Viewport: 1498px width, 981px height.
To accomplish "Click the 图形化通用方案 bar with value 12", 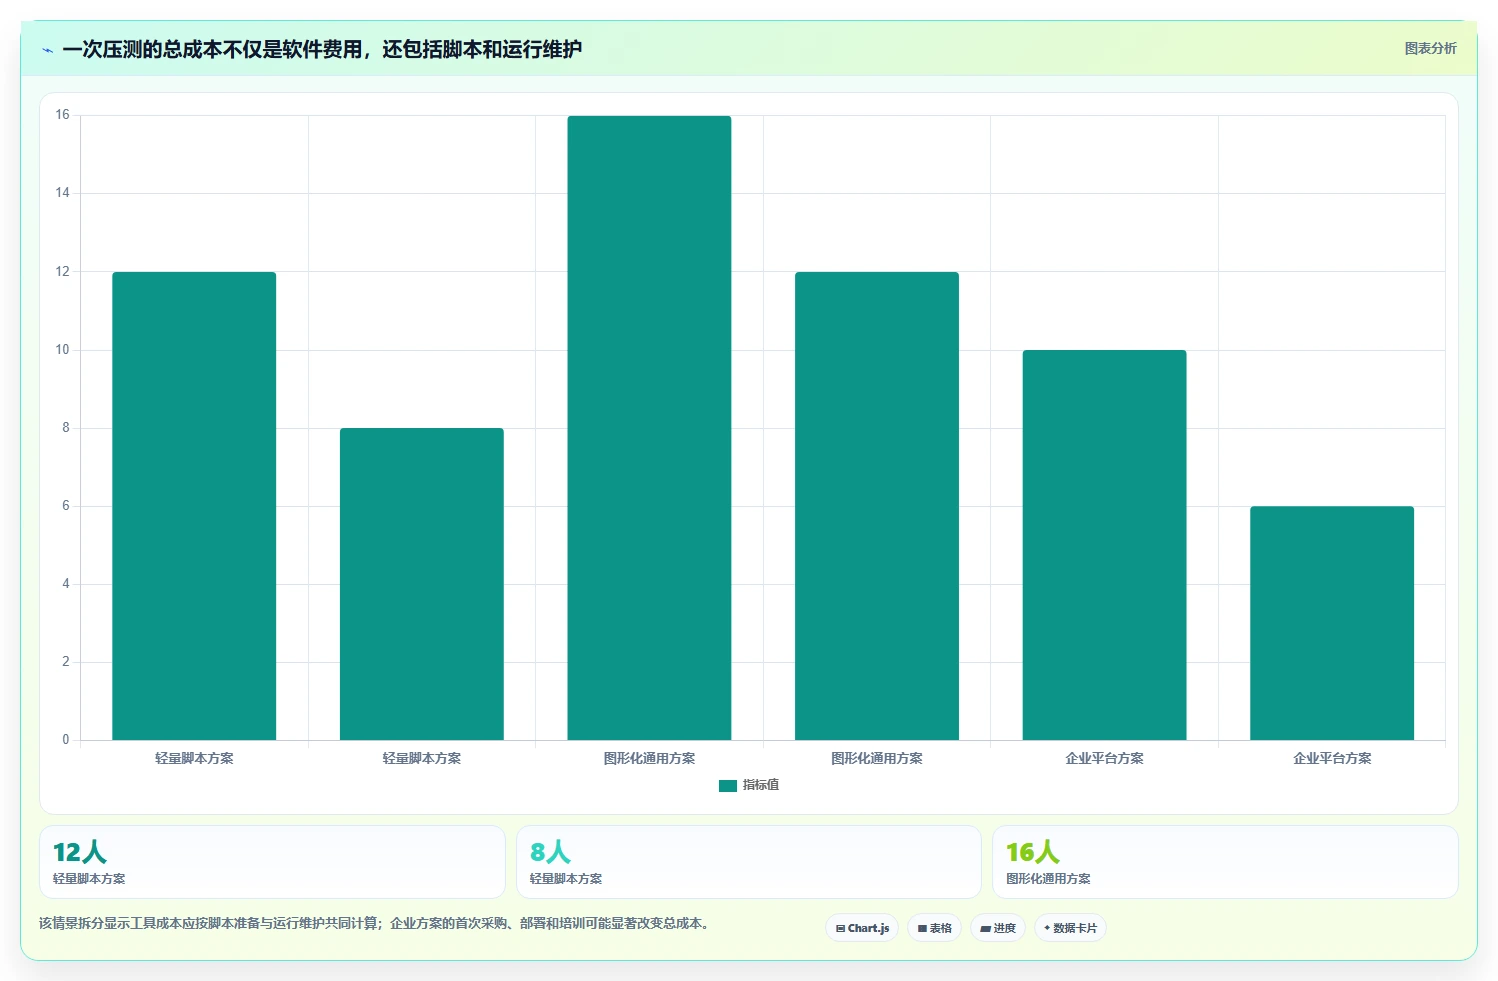I will [x=877, y=506].
